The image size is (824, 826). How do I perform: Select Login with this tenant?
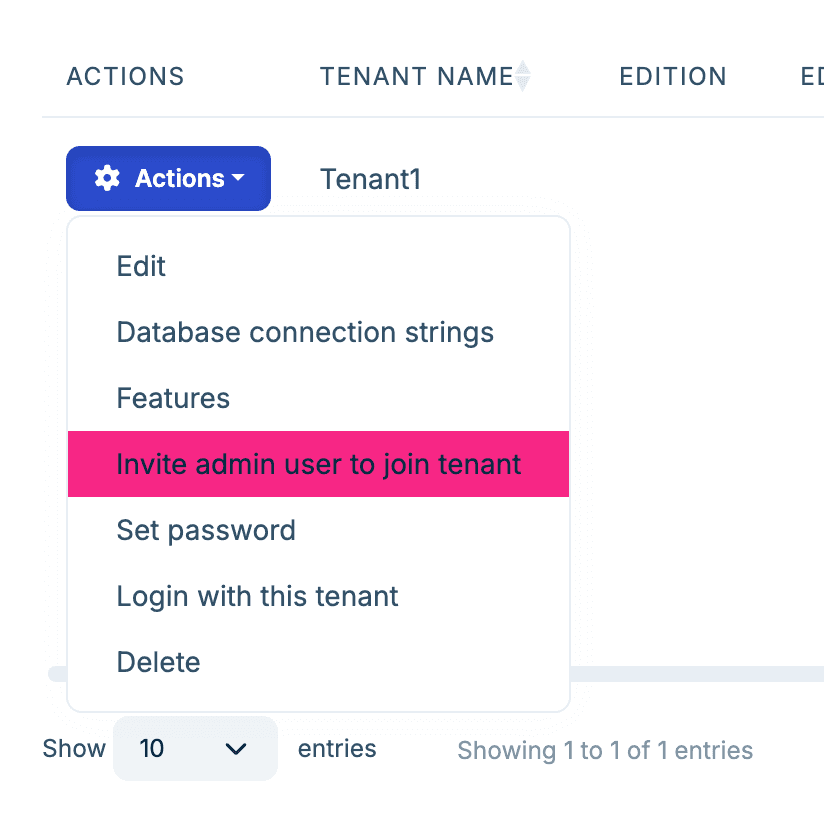tap(257, 596)
